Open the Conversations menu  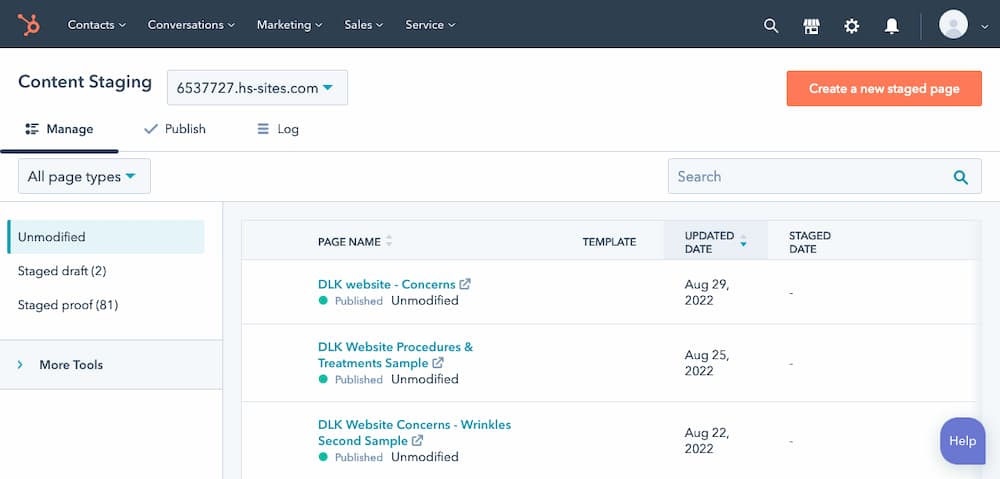(x=191, y=25)
